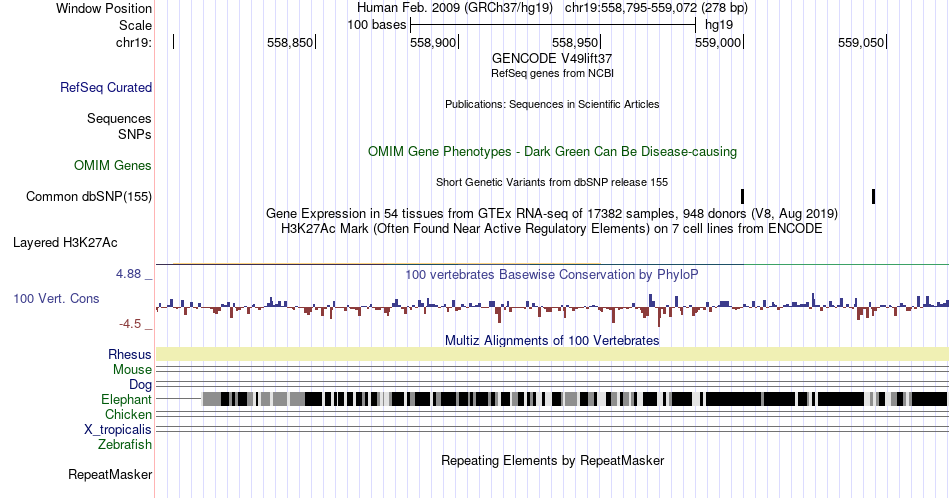The image size is (950, 498).
Task: Click the Rhesus alignment label
Action: click(x=130, y=354)
